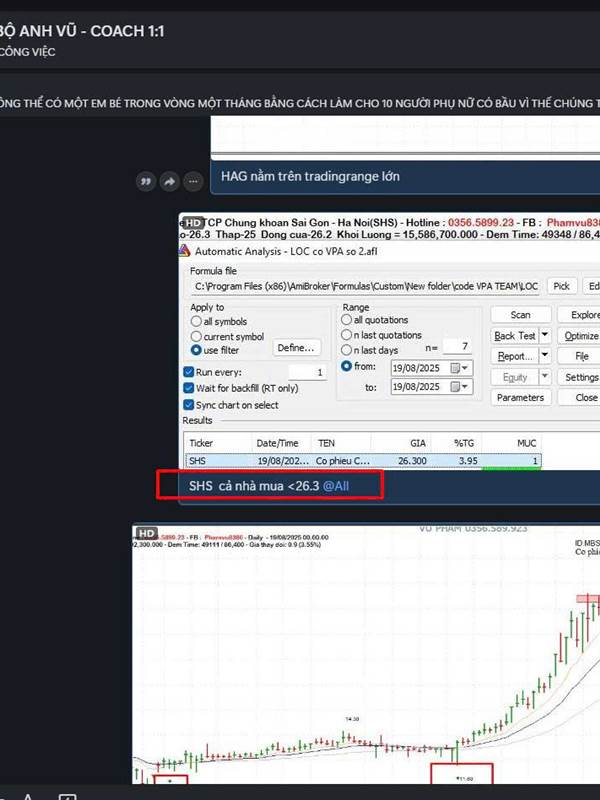Screen dimensions: 600x800
Task: Click the Equity button
Action: [x=515, y=377]
